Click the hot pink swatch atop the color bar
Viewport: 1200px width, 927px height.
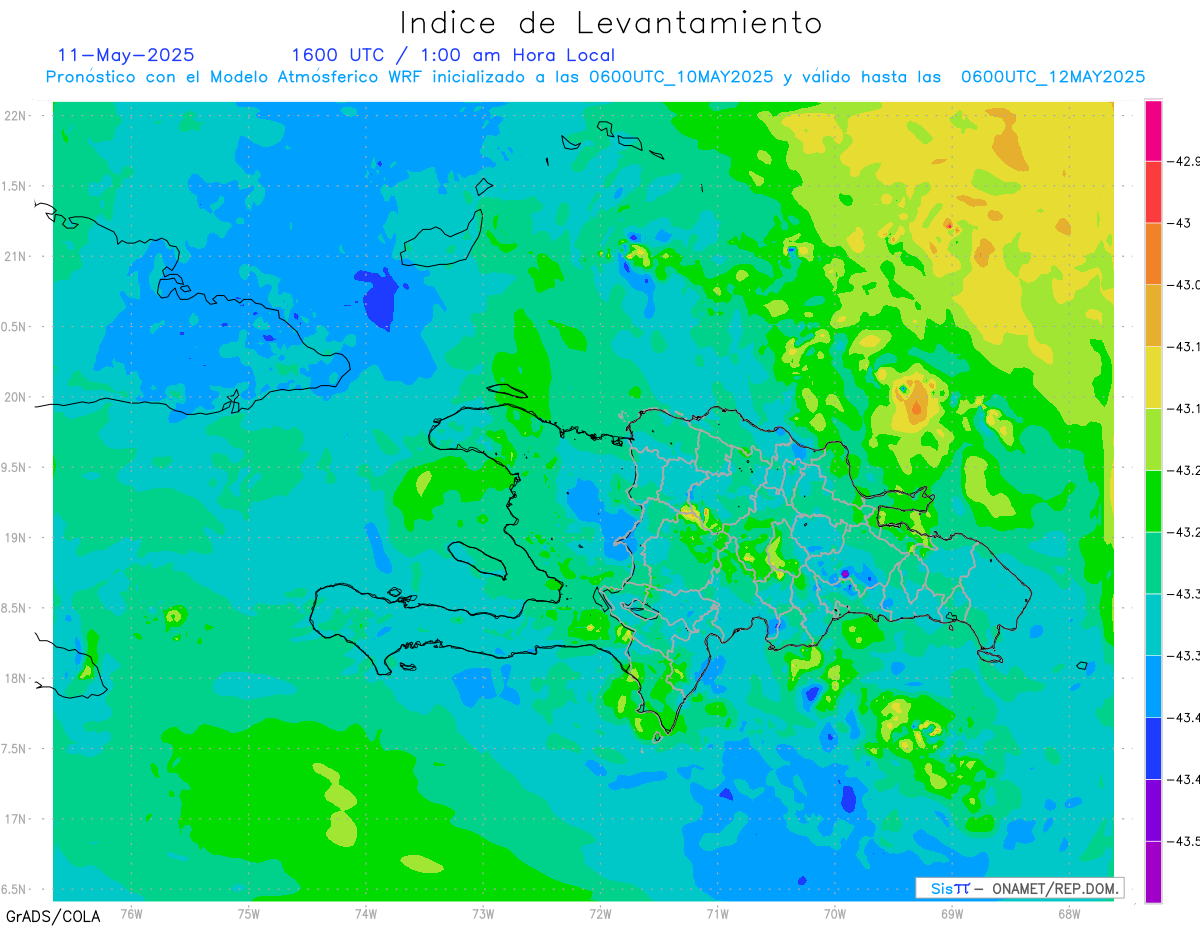tap(1153, 130)
